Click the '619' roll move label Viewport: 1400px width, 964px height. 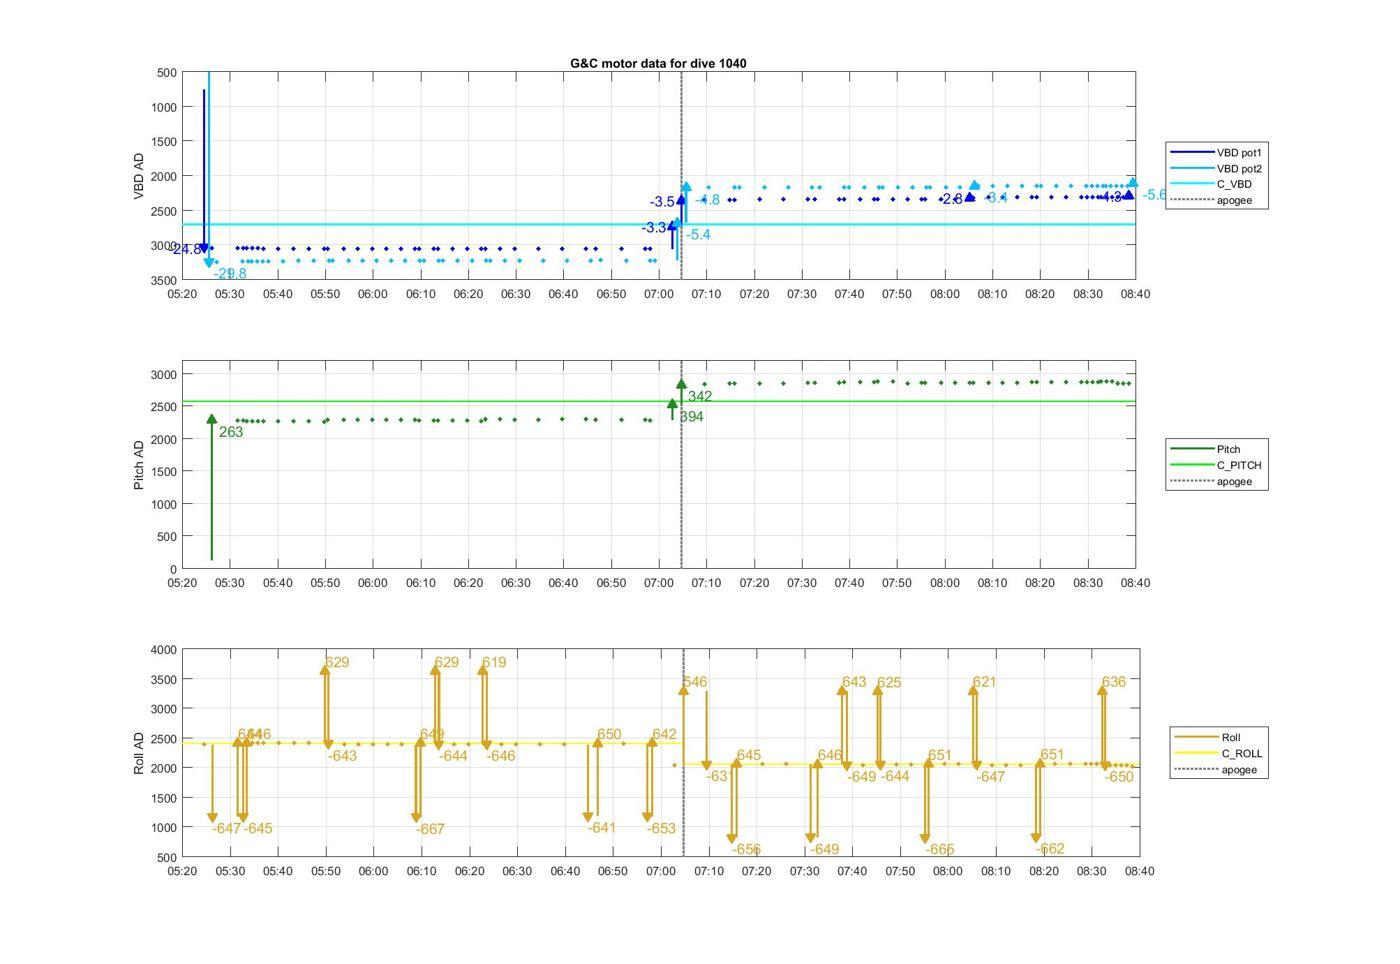point(494,662)
